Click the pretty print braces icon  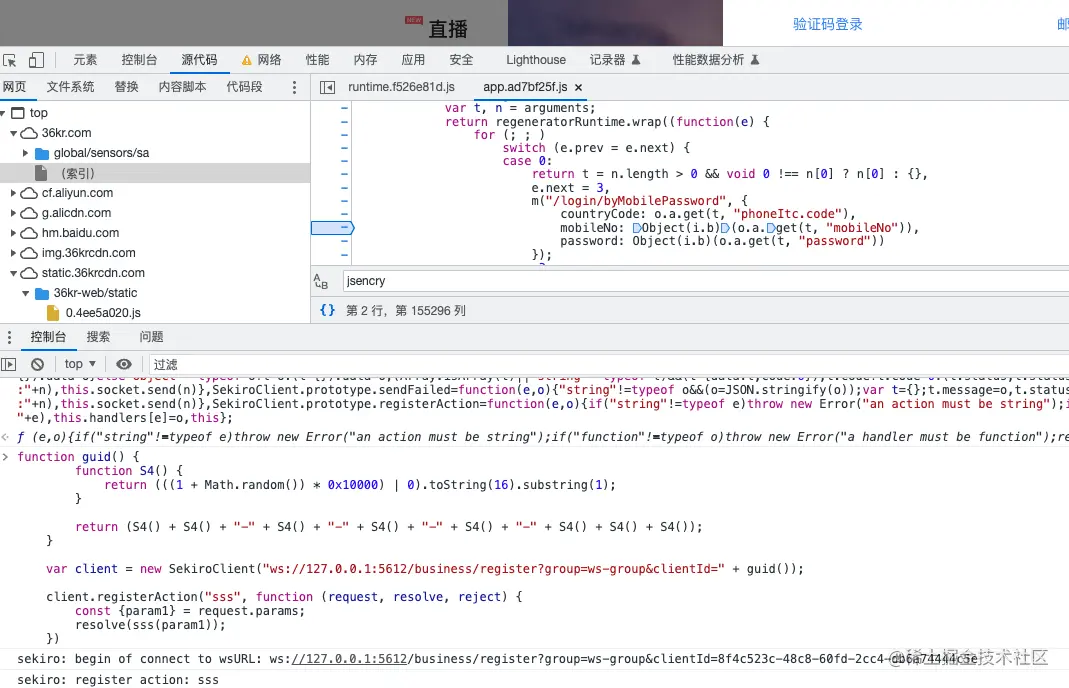pyautogui.click(x=327, y=310)
